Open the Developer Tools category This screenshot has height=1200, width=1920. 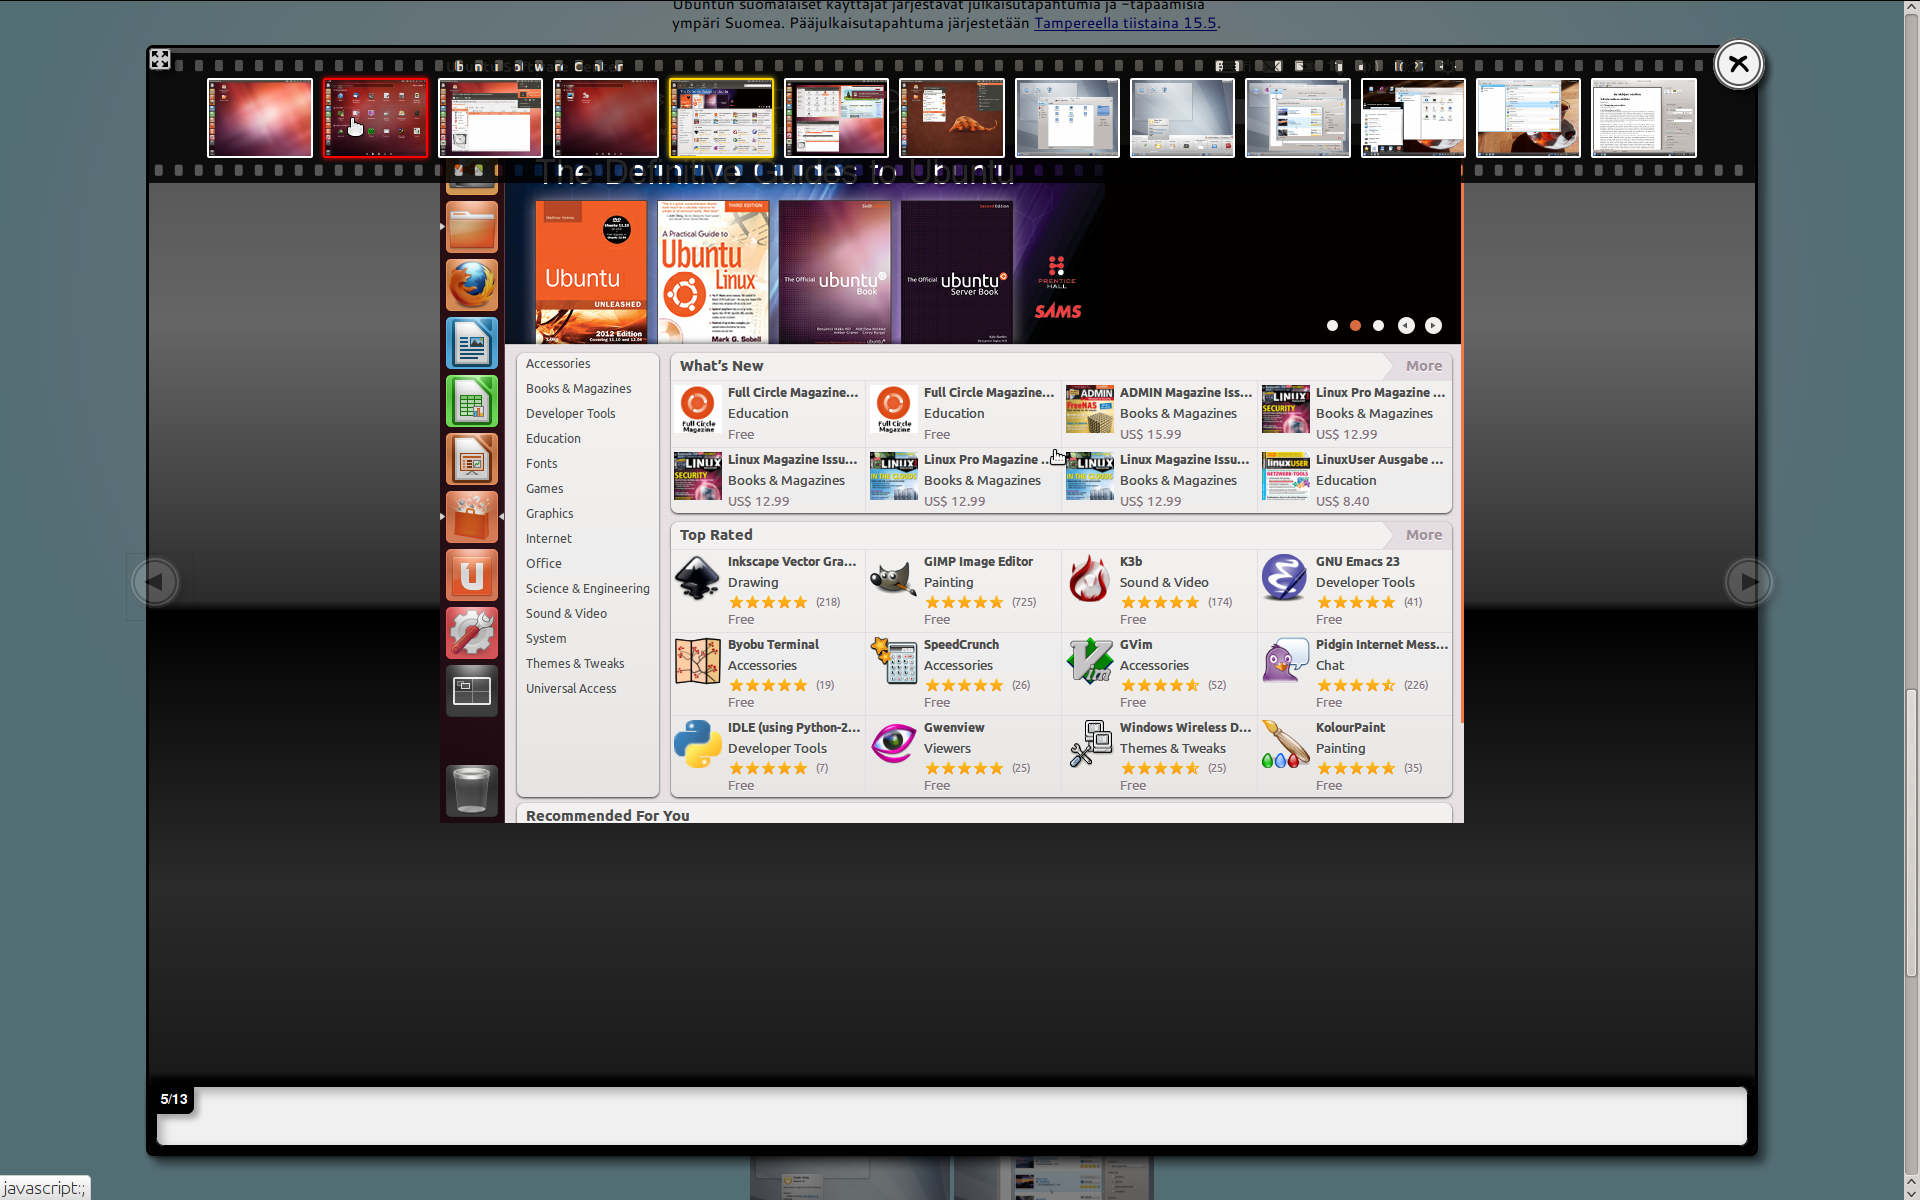(570, 414)
